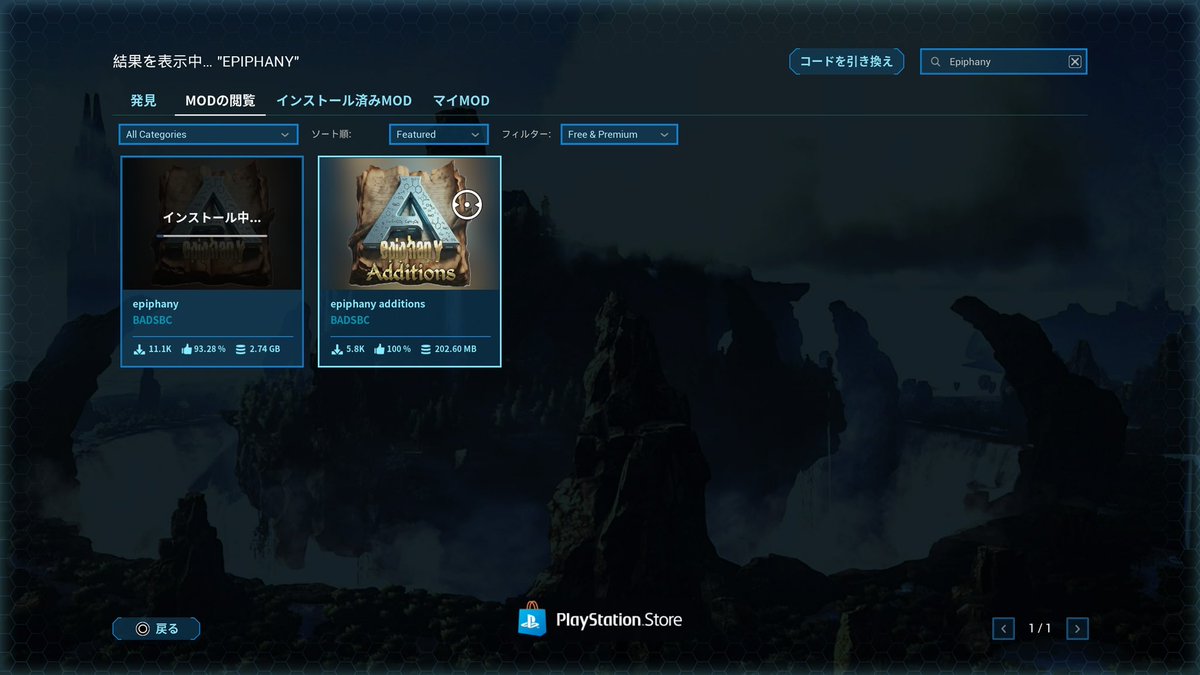Open the PlayStation Store link
The width and height of the screenshot is (1200, 675).
click(x=600, y=620)
